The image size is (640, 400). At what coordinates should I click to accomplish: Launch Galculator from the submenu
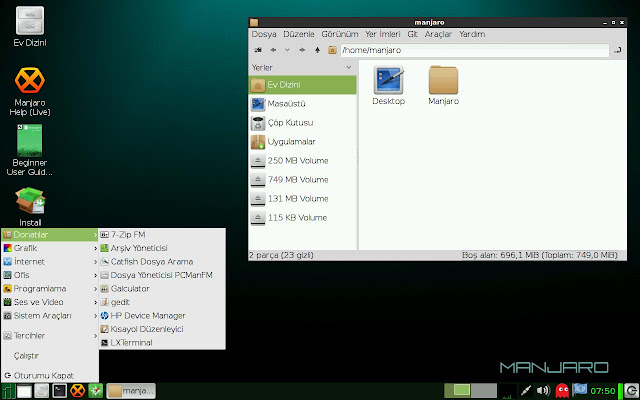click(x=162, y=289)
